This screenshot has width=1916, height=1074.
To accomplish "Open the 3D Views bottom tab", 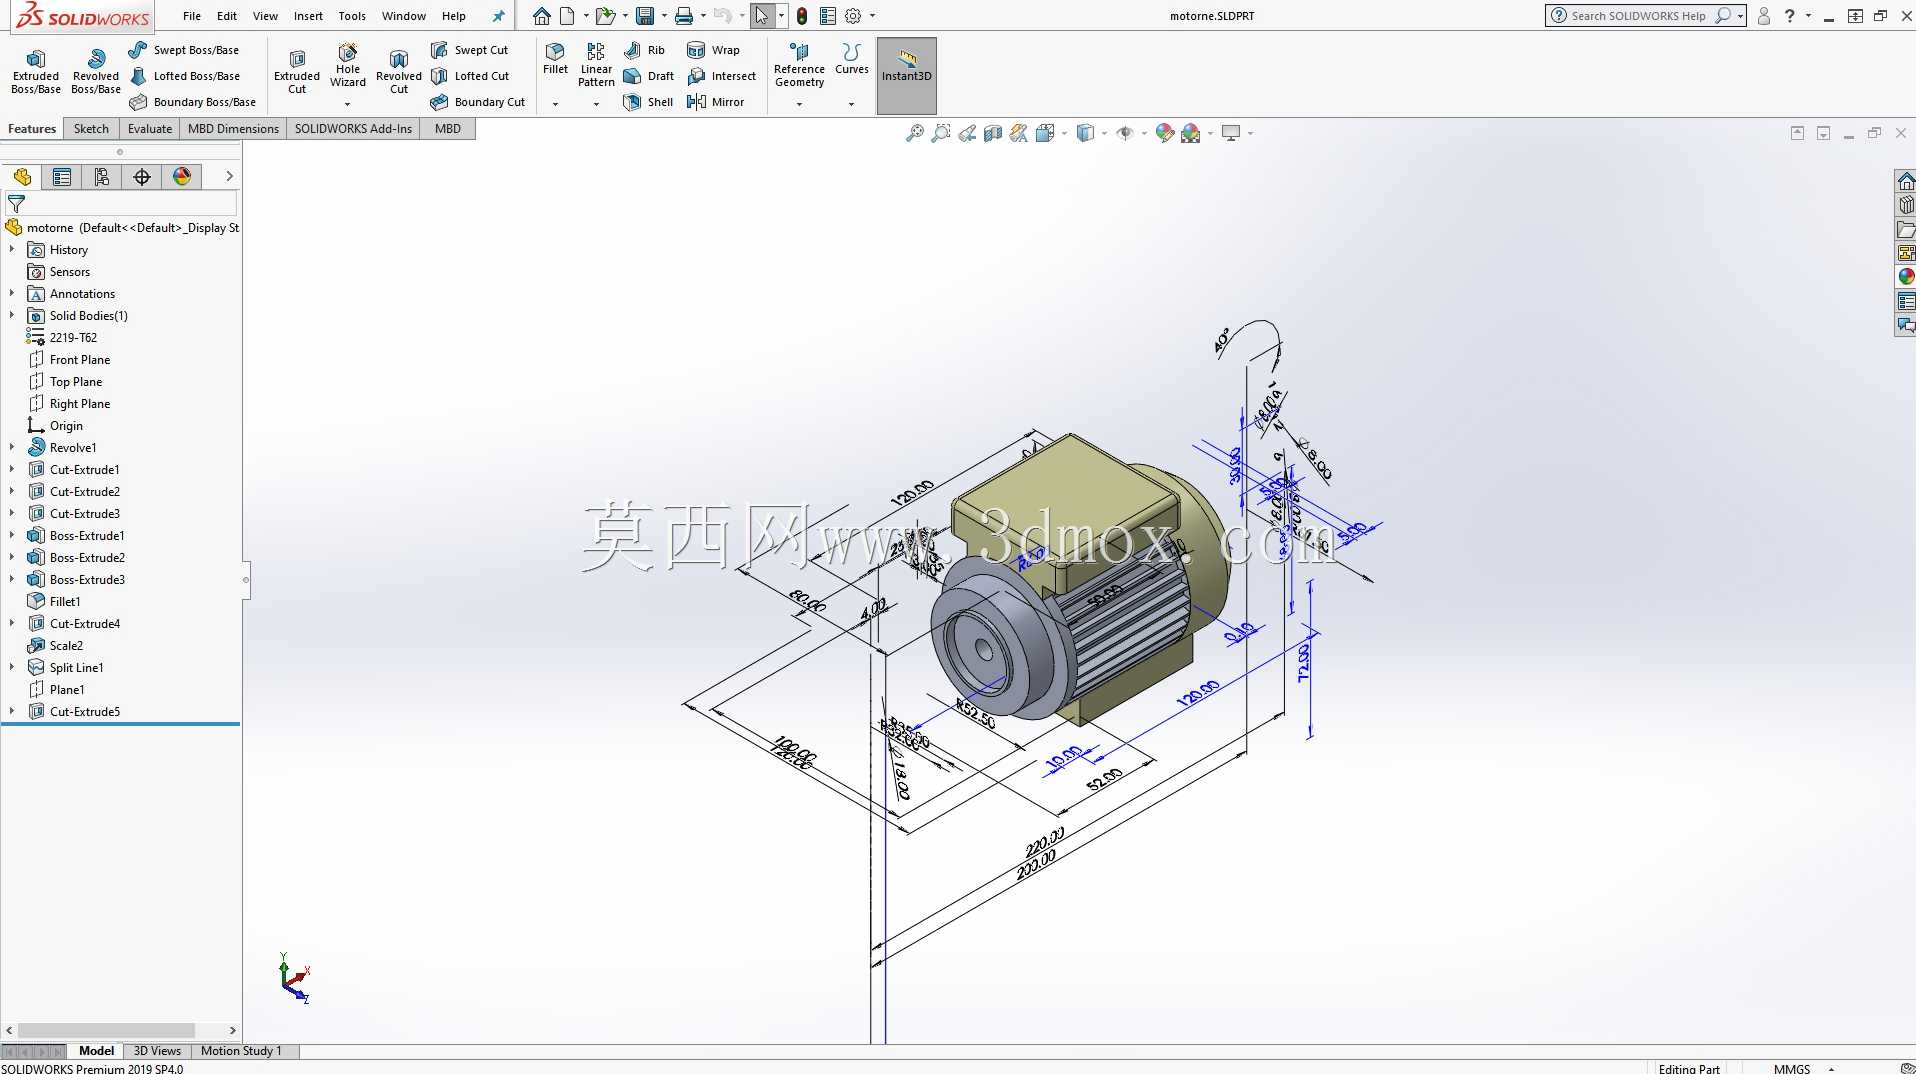I will (157, 1051).
